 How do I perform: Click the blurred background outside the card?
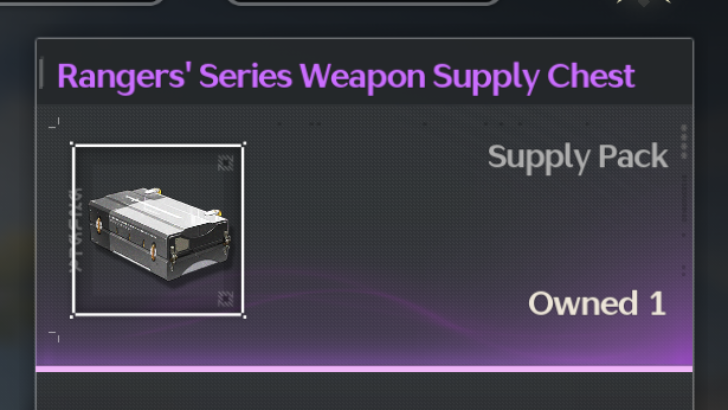coord(17,209)
